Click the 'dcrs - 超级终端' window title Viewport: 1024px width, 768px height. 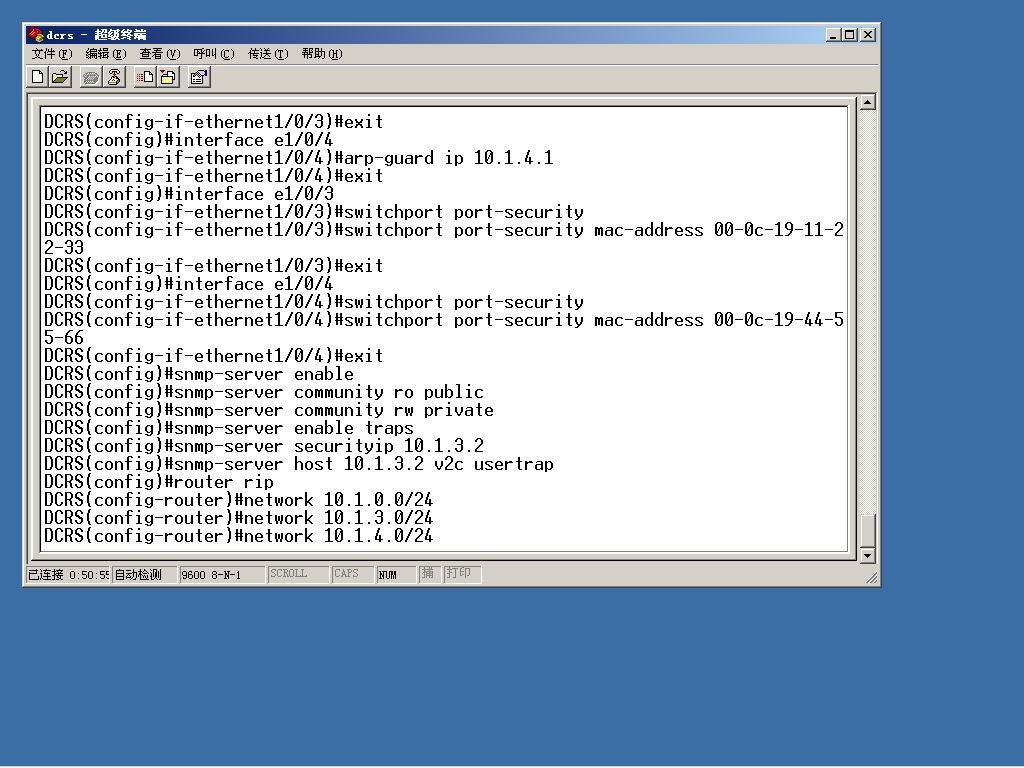(x=96, y=35)
